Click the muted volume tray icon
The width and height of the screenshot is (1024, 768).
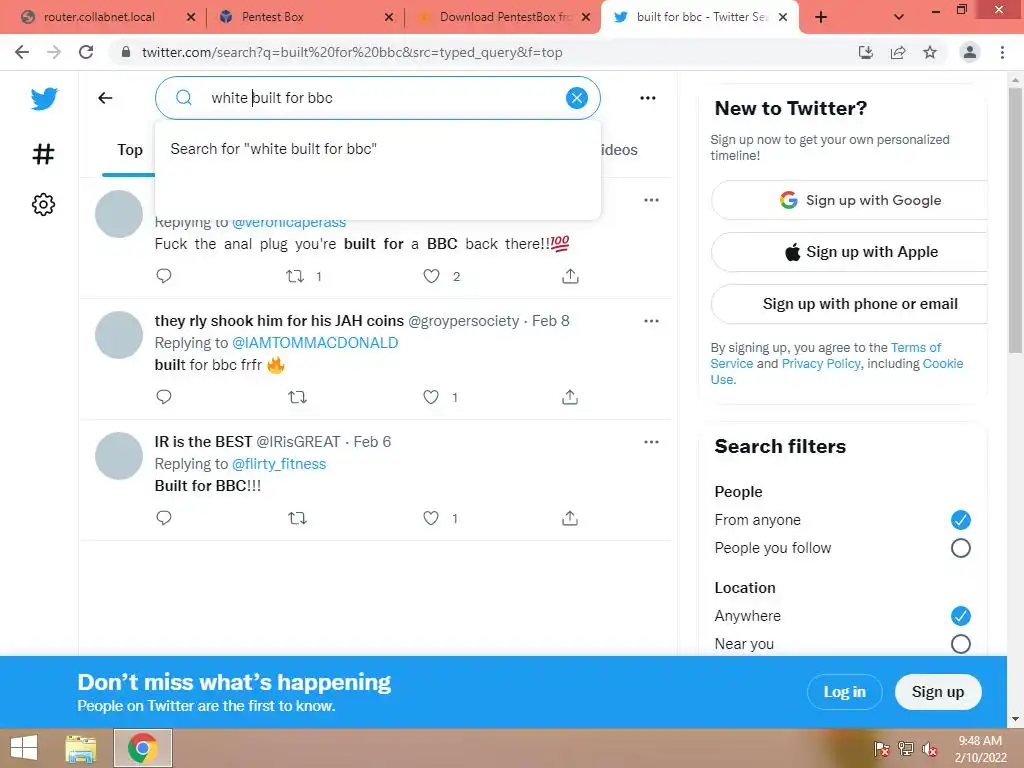click(x=929, y=749)
